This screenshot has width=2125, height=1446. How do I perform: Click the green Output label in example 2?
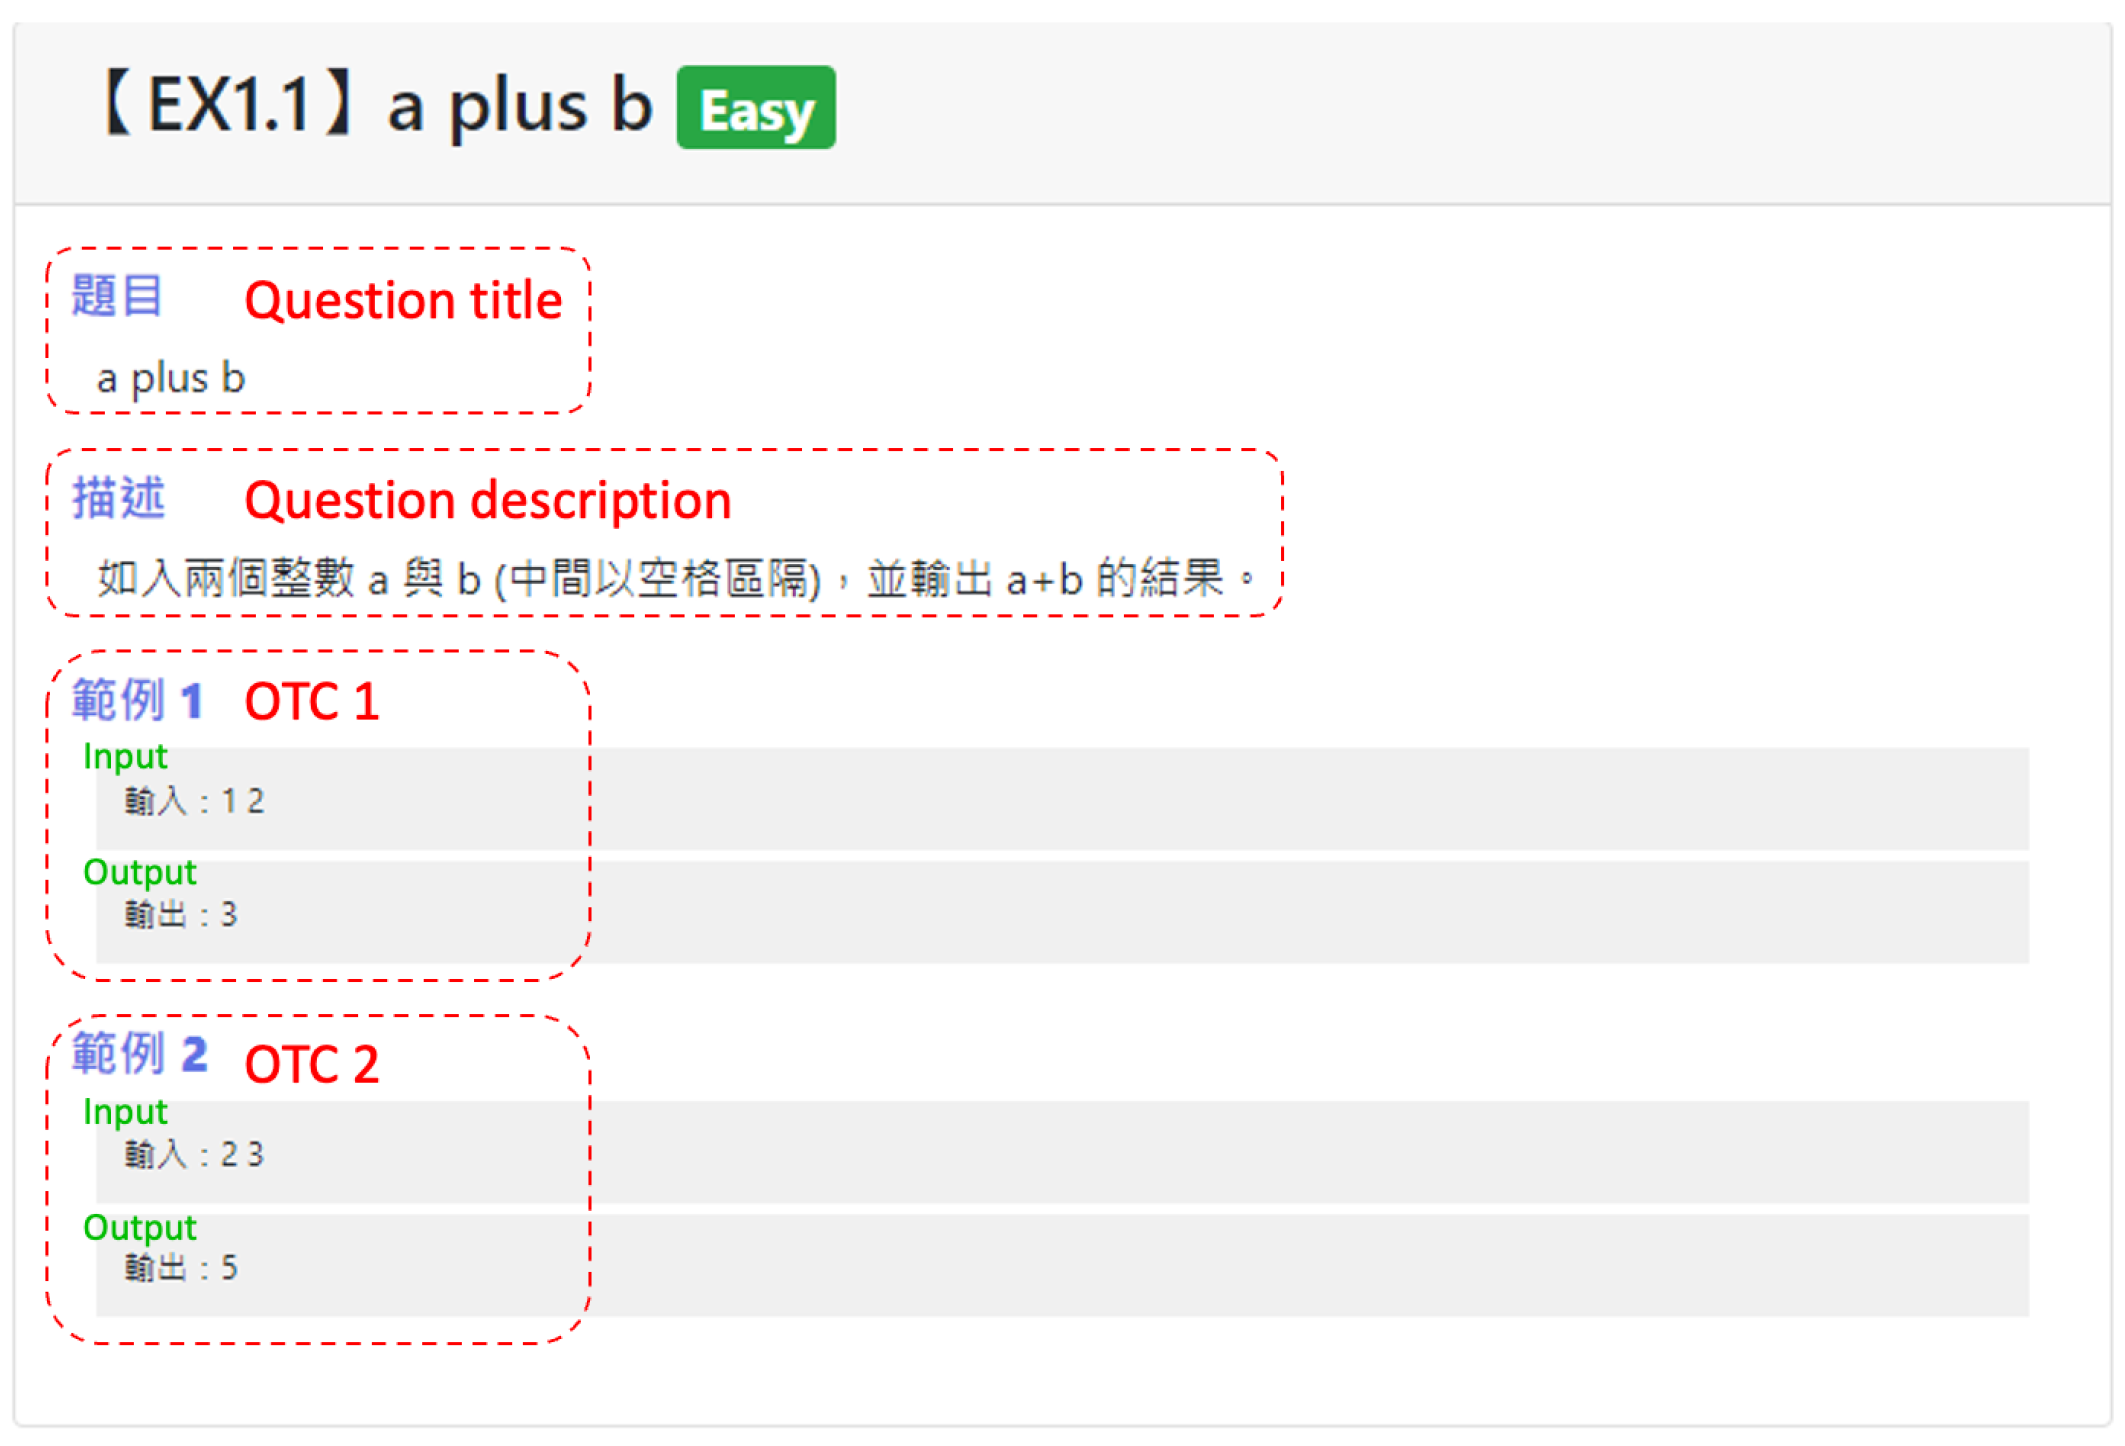(x=140, y=1228)
